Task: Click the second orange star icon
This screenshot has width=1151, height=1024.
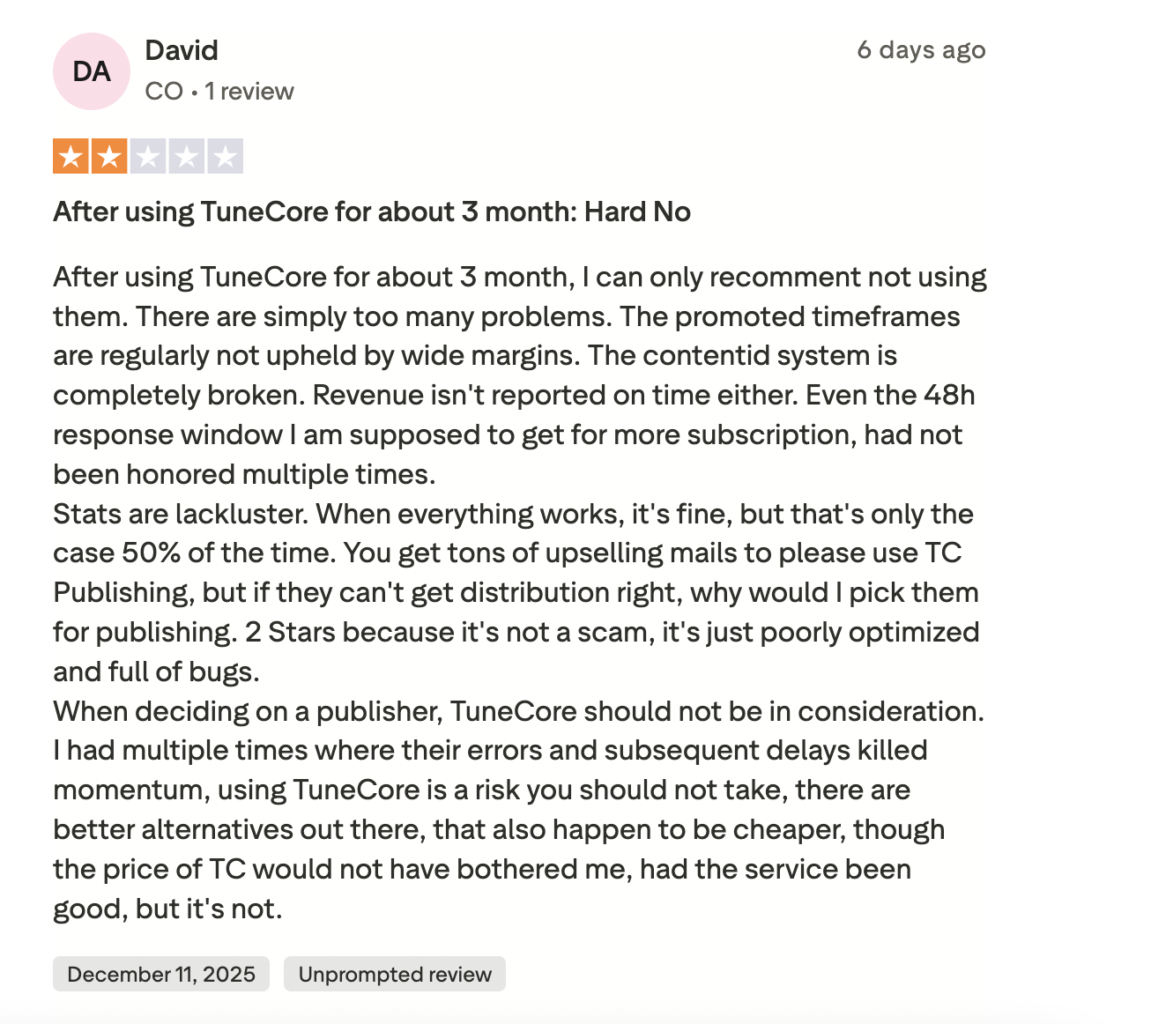Action: tap(108, 155)
